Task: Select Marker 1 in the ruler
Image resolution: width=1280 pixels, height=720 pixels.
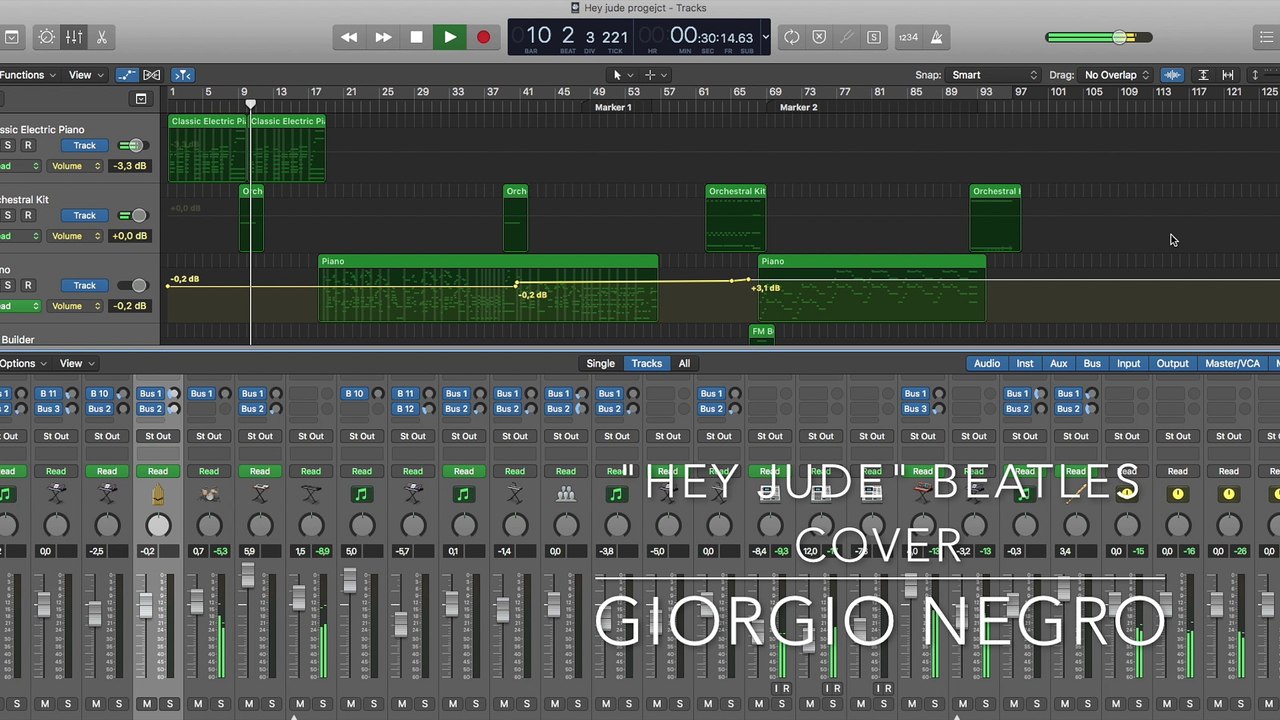Action: (613, 108)
